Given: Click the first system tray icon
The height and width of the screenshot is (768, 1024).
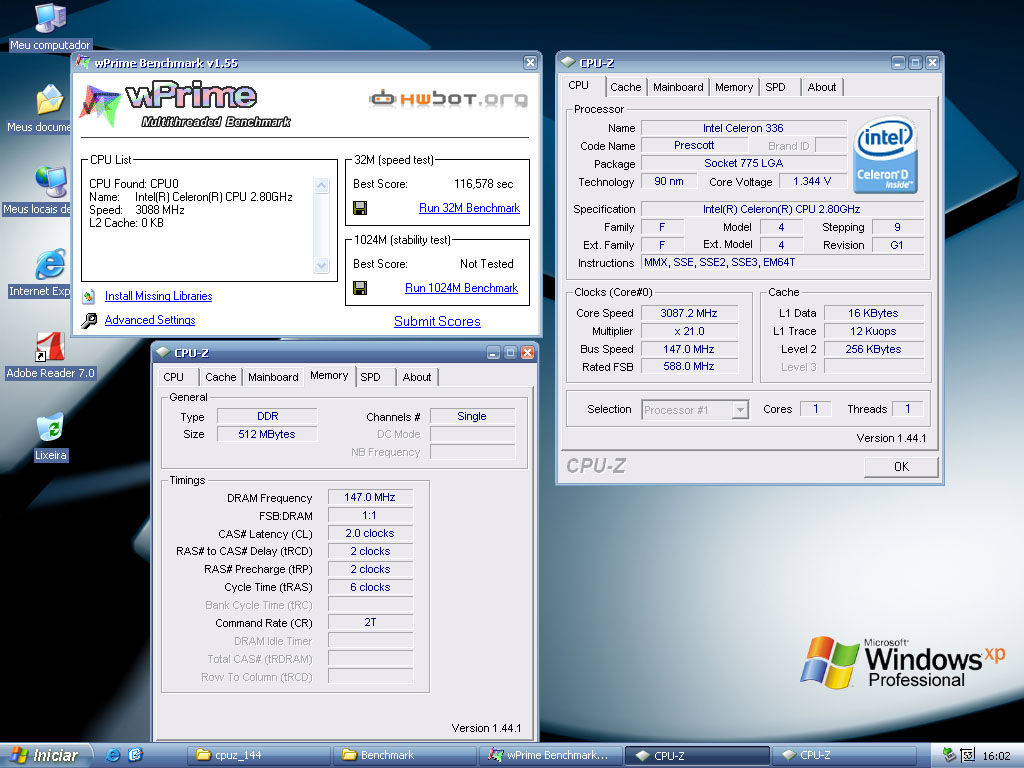Looking at the screenshot, I should coord(949,756).
